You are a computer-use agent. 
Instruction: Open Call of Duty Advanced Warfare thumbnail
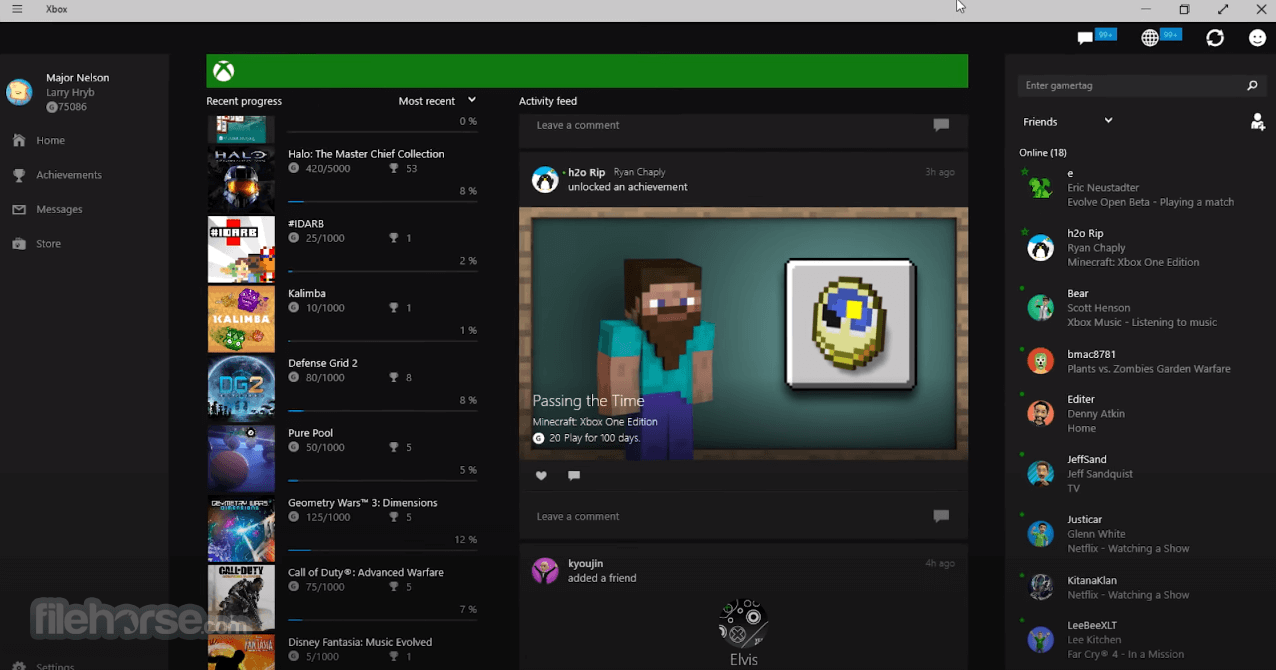241,598
